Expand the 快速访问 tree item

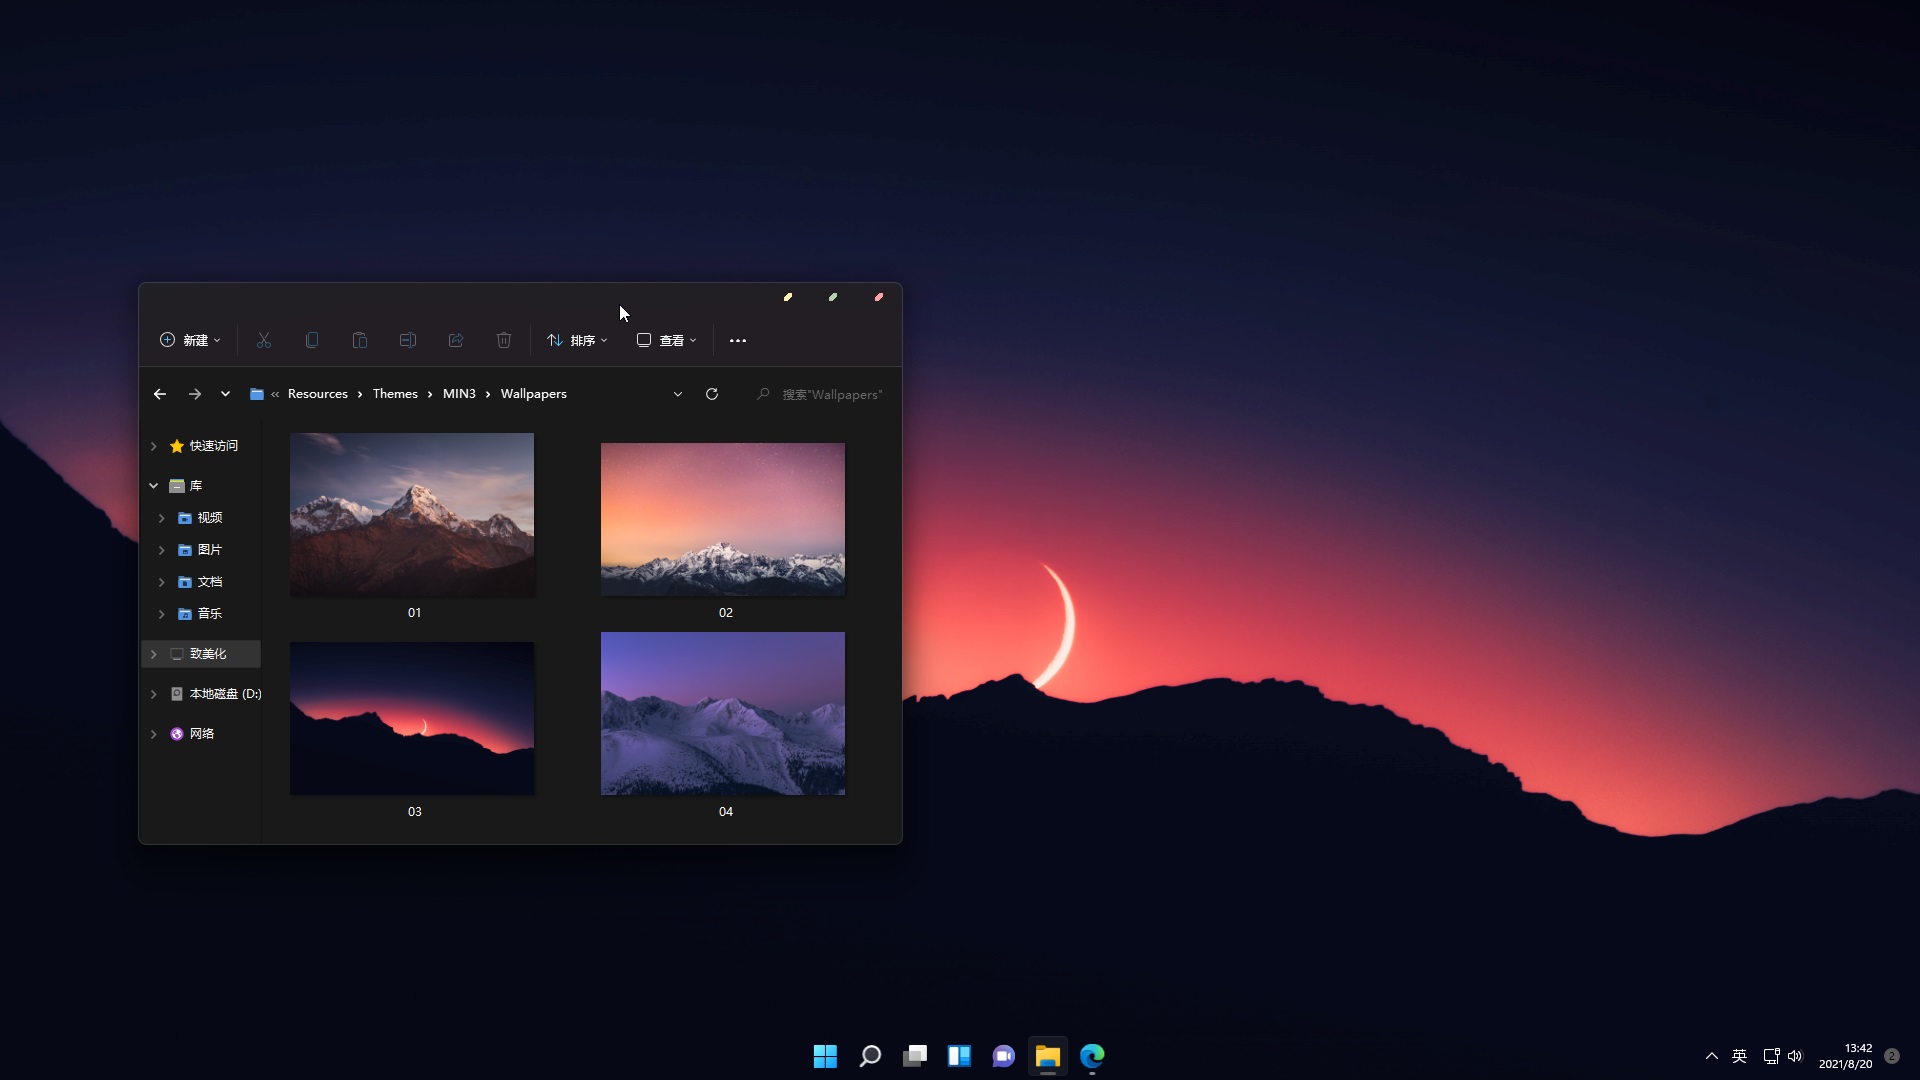coord(154,446)
